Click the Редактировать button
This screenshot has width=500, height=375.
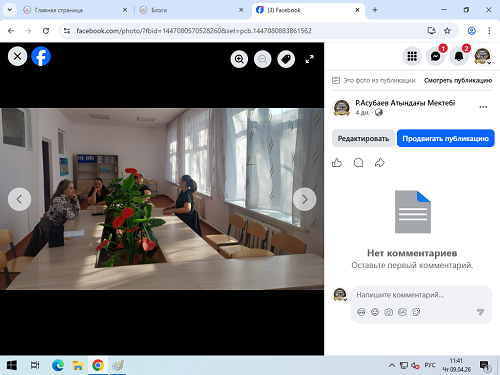pos(363,138)
